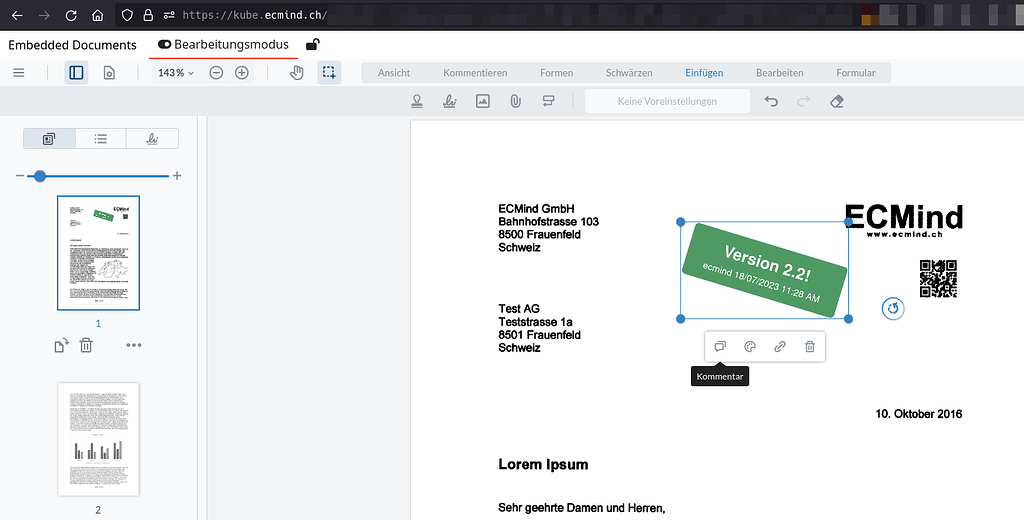1024x520 pixels.
Task: Select the marquee selection tool
Action: (x=329, y=73)
